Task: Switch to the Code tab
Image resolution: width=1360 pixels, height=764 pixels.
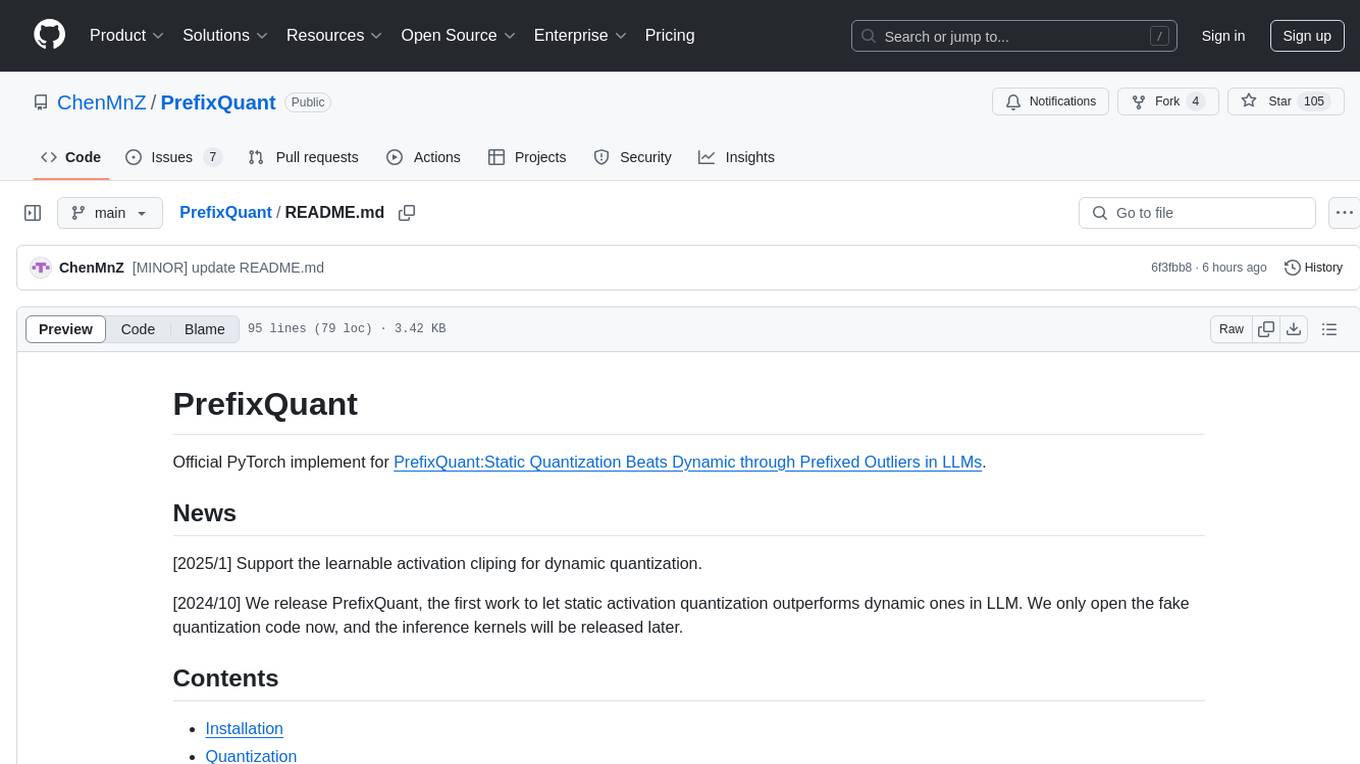Action: tap(71, 157)
